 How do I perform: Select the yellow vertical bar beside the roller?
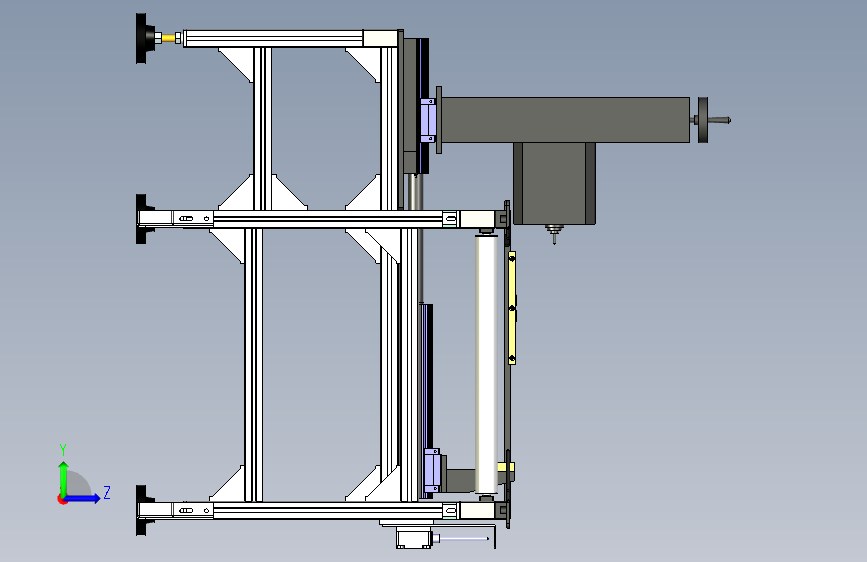click(512, 308)
